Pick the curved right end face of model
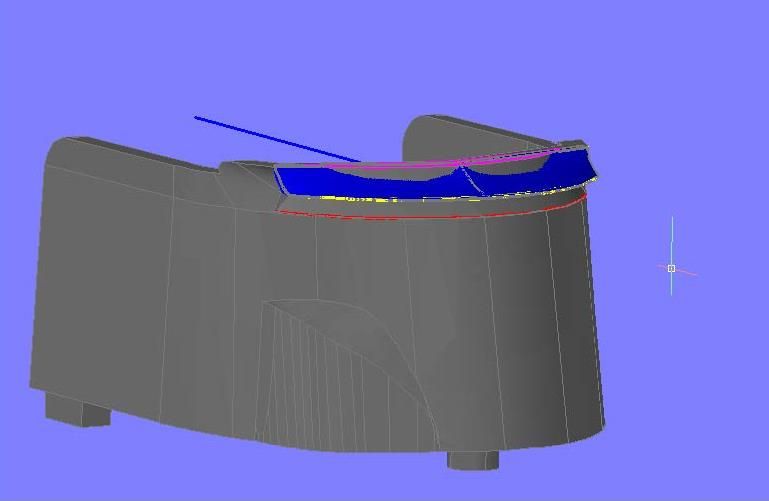This screenshot has width=769, height=501. pyautogui.click(x=580, y=320)
